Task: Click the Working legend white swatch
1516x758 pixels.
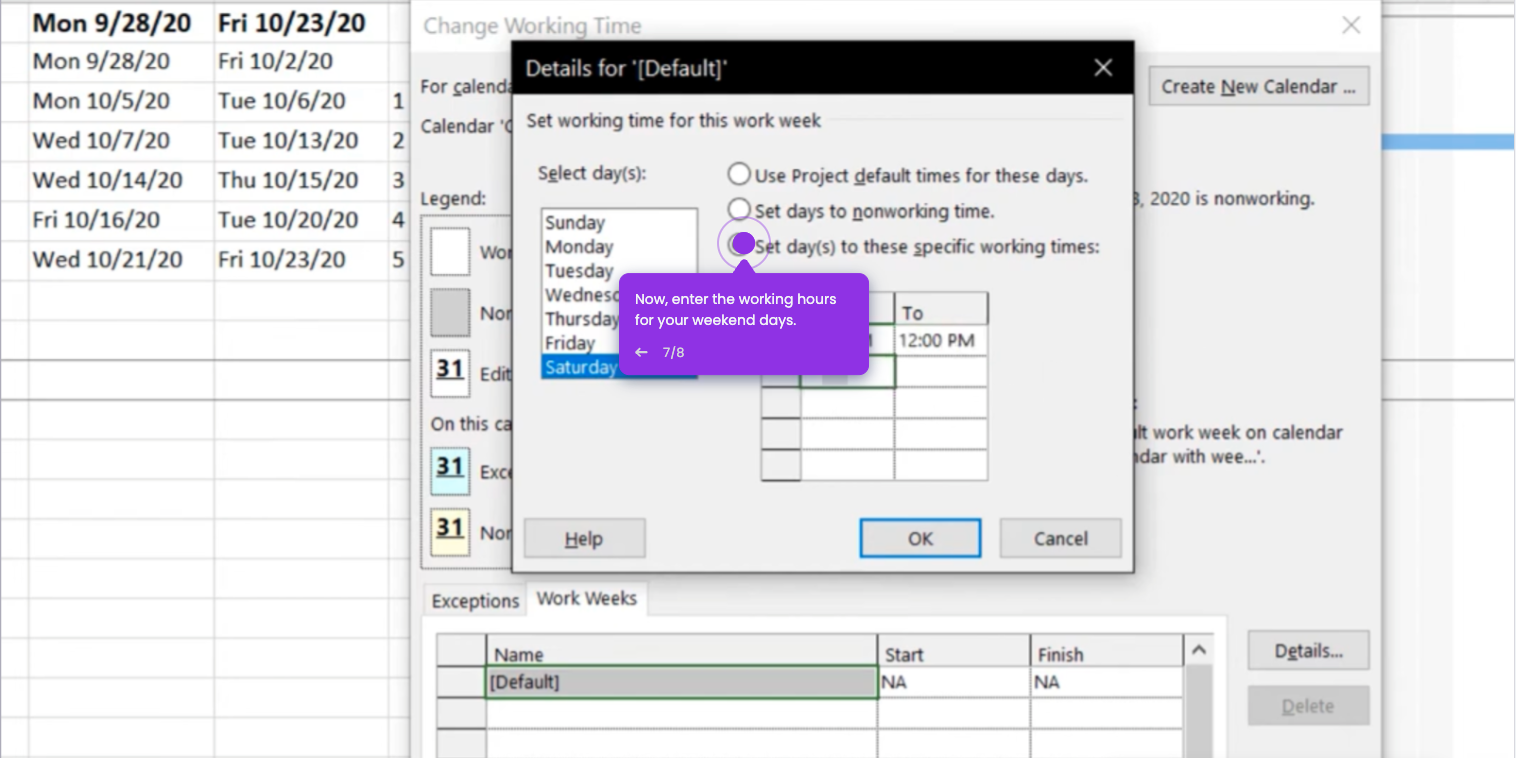Action: 450,251
